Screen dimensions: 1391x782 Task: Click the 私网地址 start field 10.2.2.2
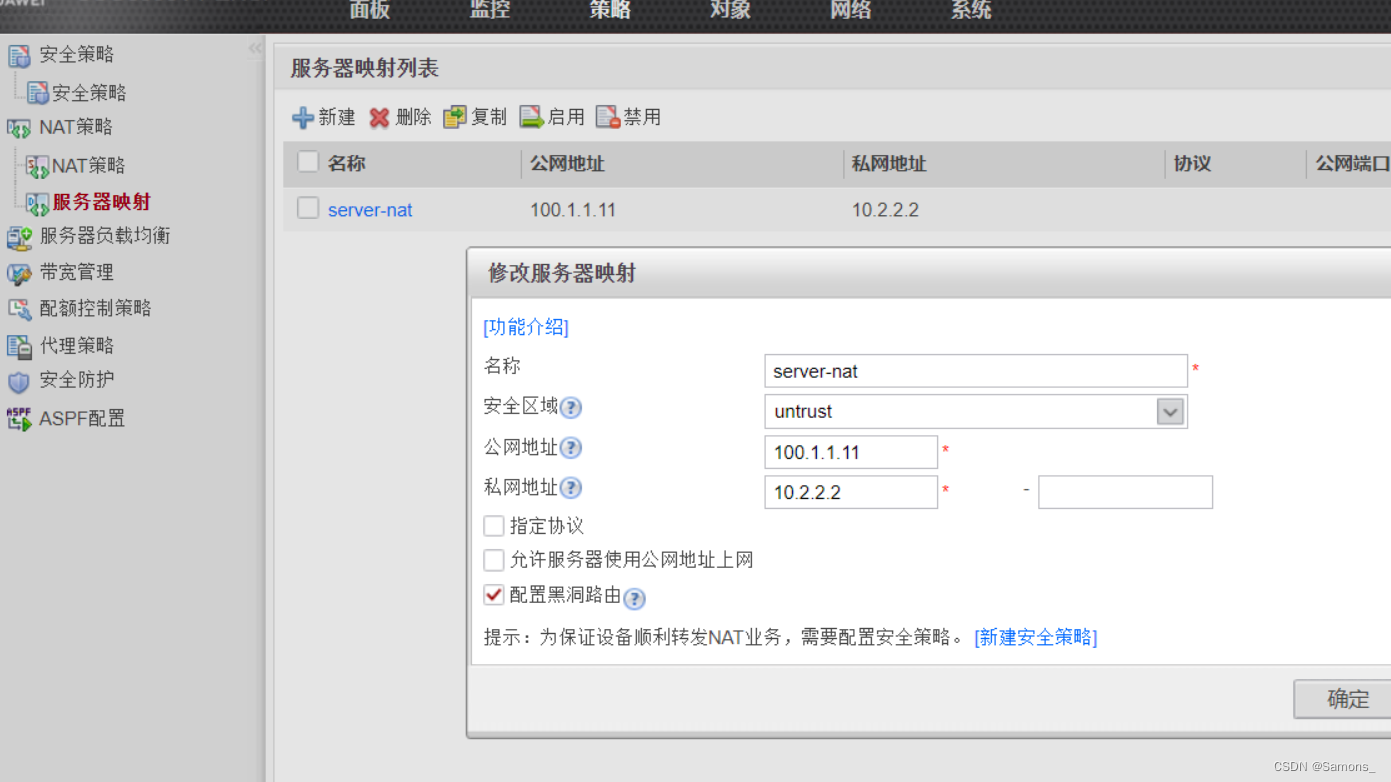(851, 492)
